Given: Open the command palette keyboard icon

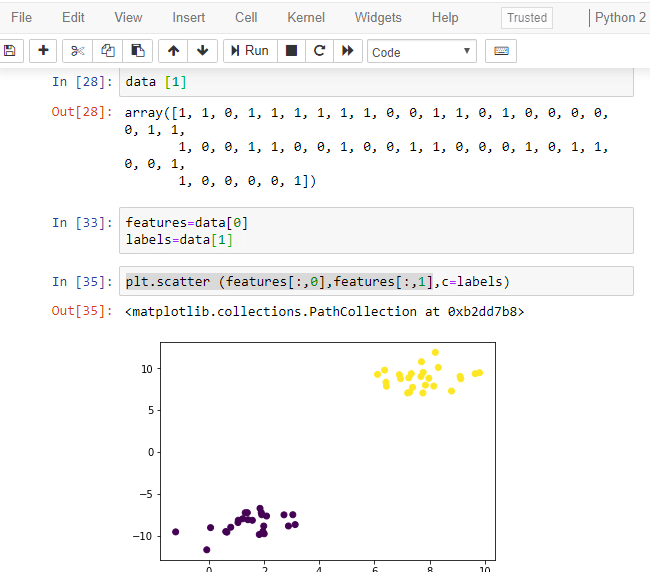Looking at the screenshot, I should click(x=502, y=51).
